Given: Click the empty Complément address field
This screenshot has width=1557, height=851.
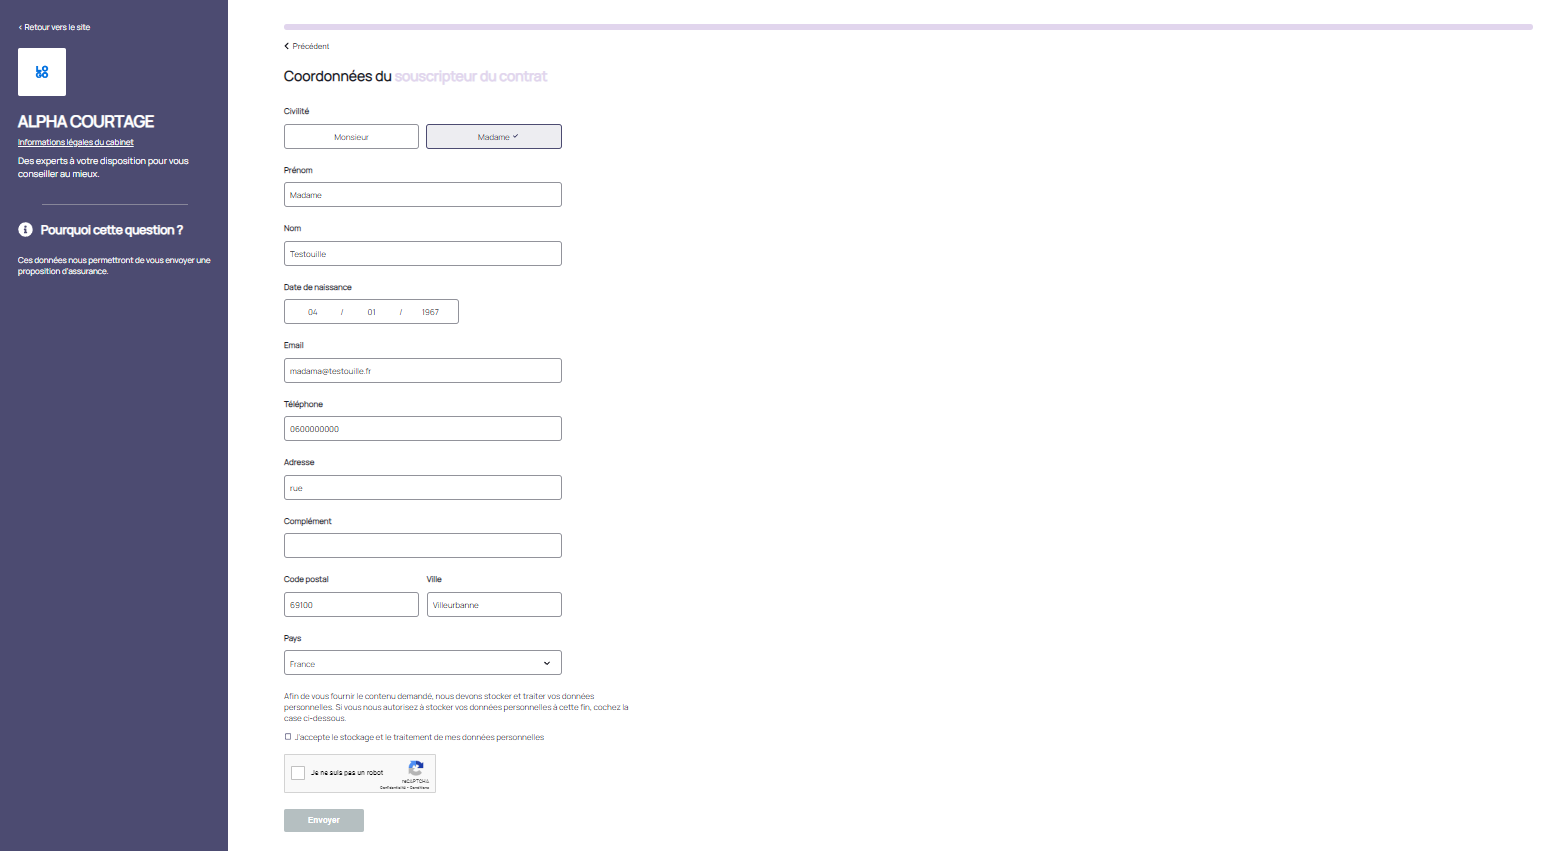Looking at the screenshot, I should (422, 546).
